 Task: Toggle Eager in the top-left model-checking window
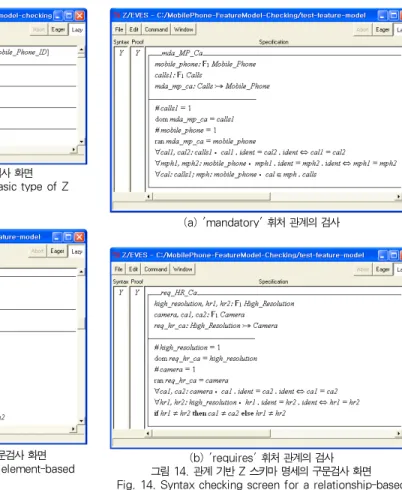pyautogui.click(x=58, y=30)
